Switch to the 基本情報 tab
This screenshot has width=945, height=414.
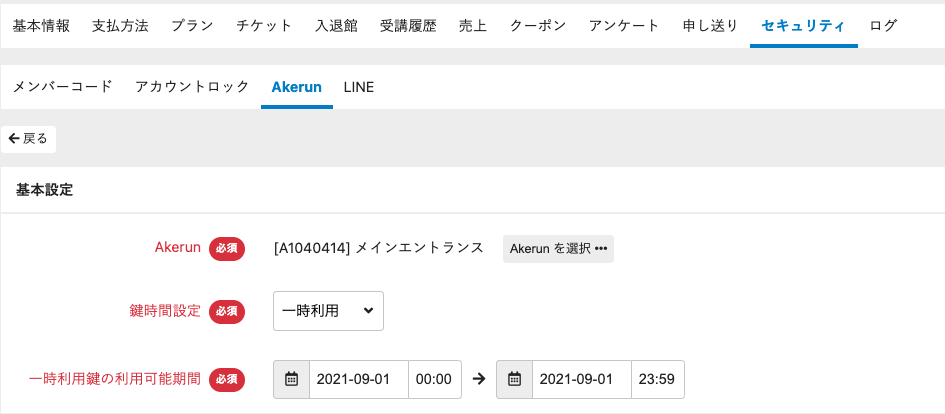[x=41, y=25]
